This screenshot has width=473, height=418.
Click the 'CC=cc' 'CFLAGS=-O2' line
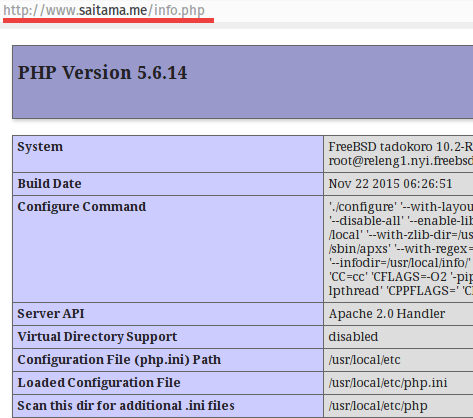tap(400, 277)
